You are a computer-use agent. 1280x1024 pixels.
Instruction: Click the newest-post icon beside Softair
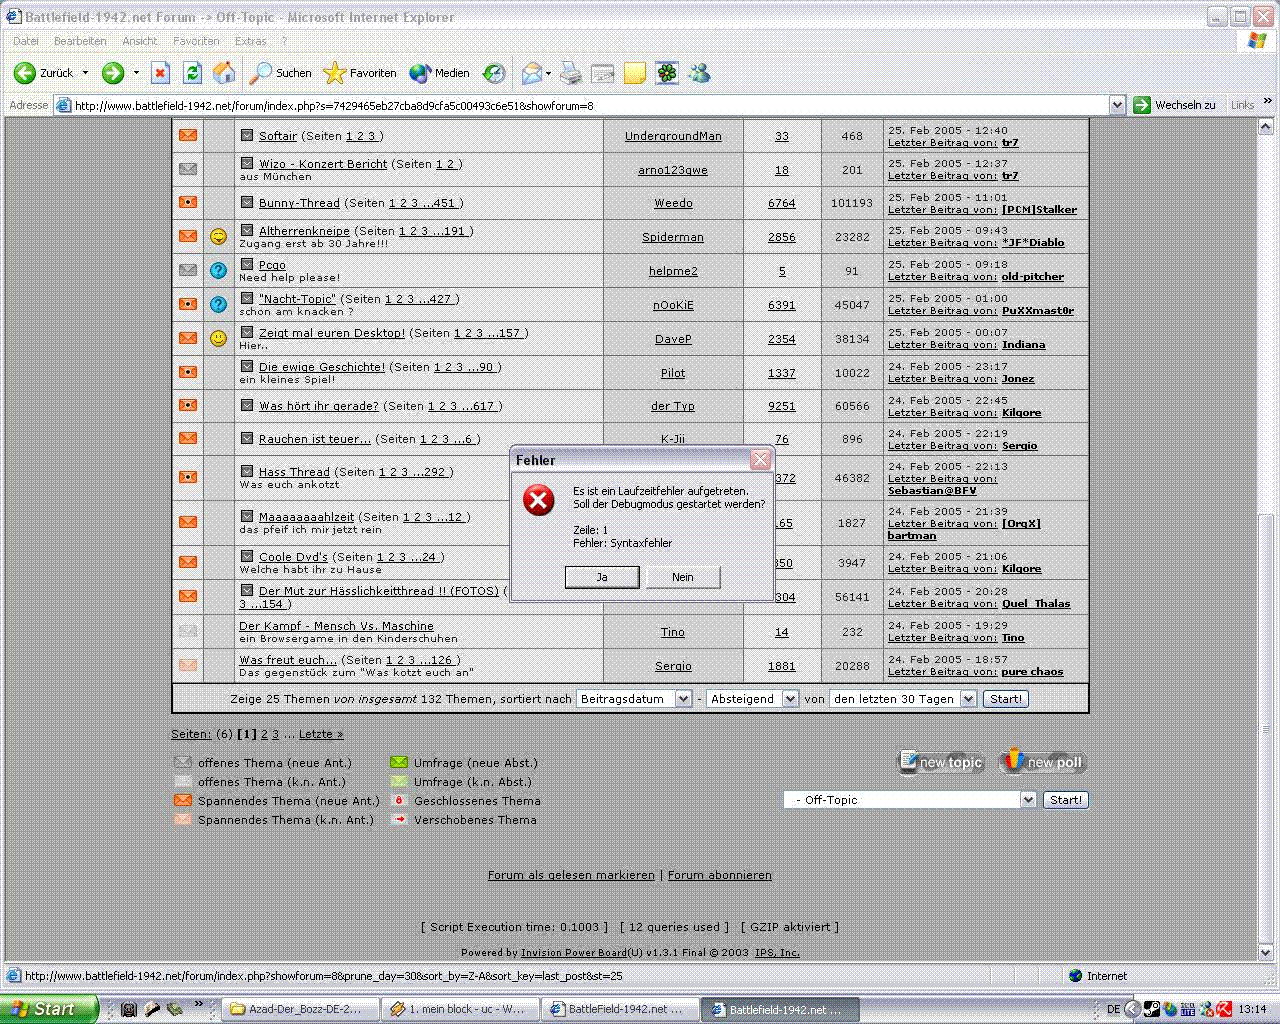(247, 135)
